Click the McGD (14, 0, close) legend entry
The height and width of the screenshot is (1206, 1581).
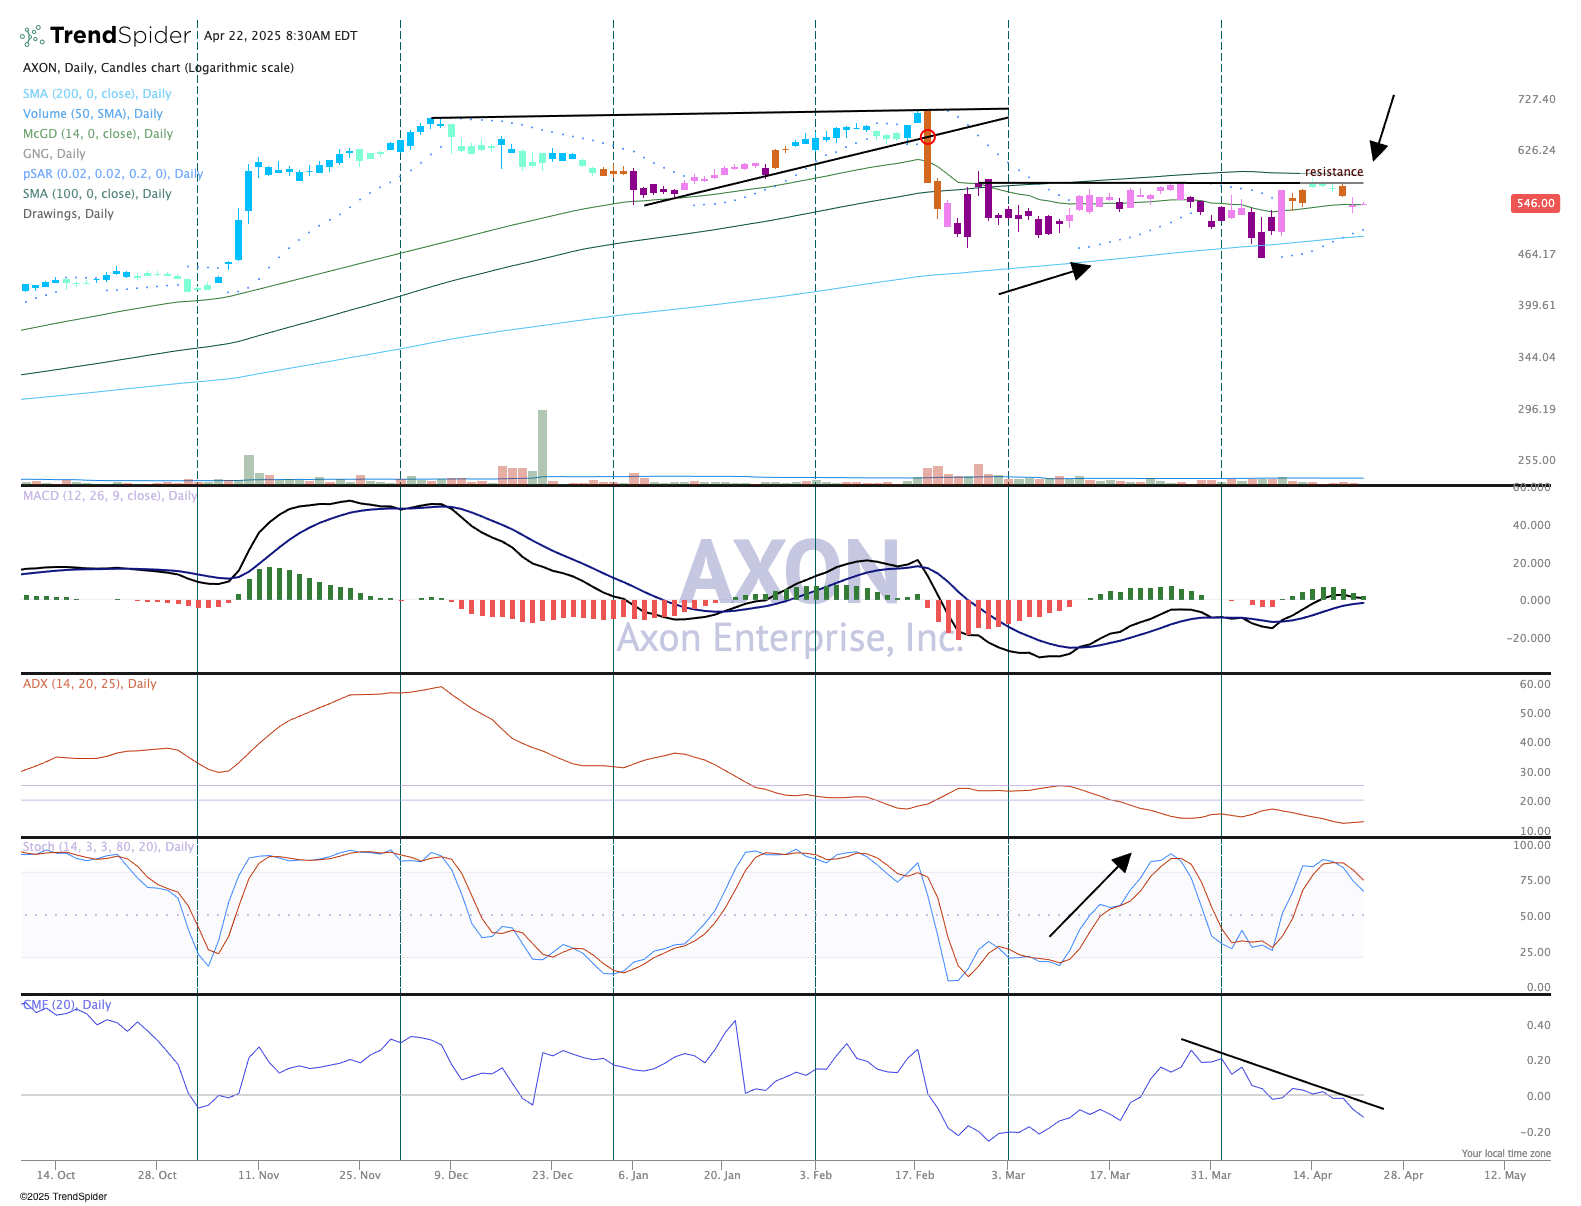(x=98, y=134)
